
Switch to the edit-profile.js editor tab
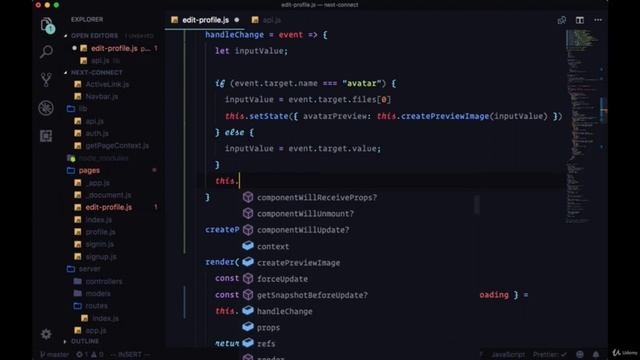pos(205,20)
